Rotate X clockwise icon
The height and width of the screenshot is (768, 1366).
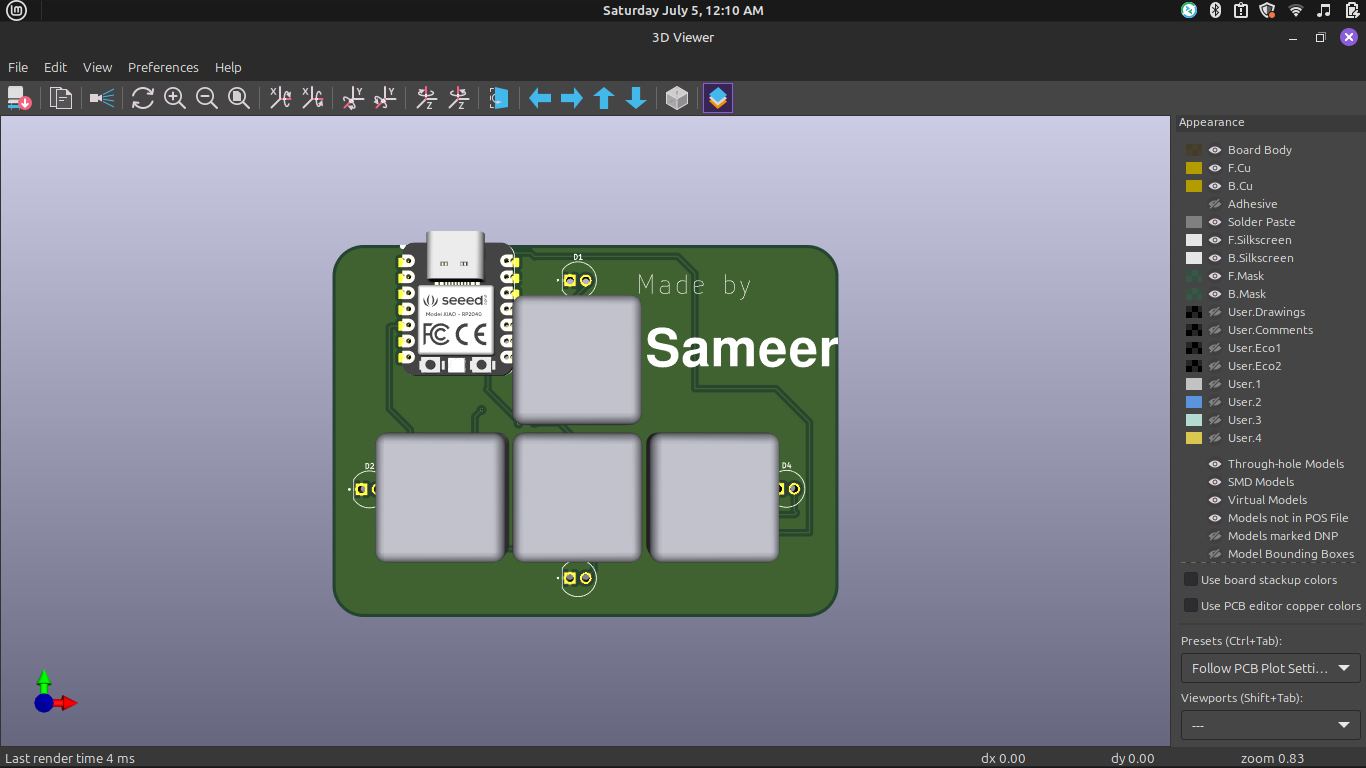tap(281, 98)
